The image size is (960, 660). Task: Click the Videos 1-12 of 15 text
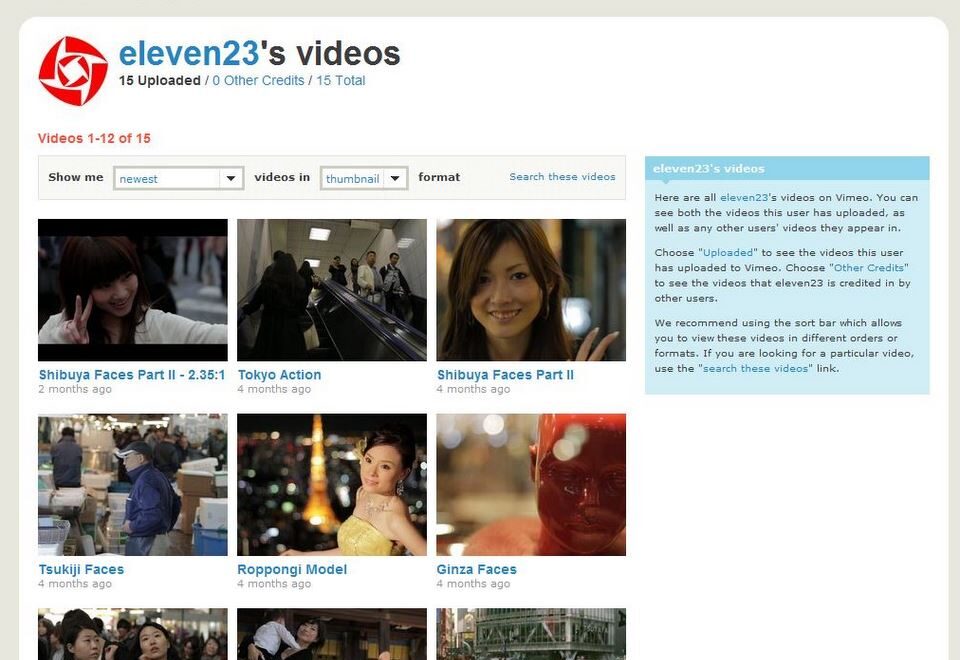tap(94, 138)
